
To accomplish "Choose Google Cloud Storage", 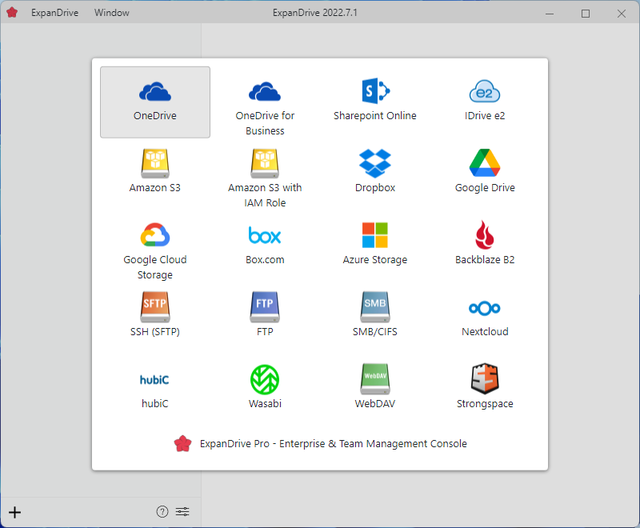I will click(155, 235).
